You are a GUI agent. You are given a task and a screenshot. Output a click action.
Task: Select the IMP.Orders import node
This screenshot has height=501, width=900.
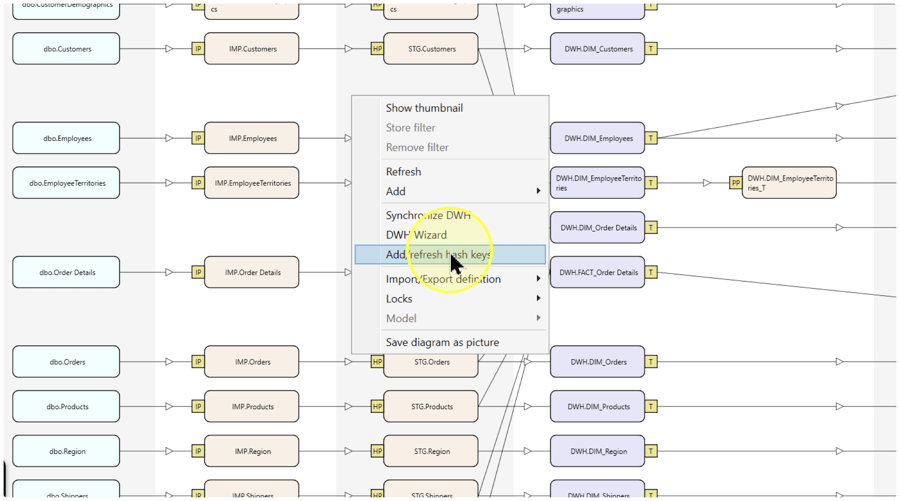pos(252,362)
